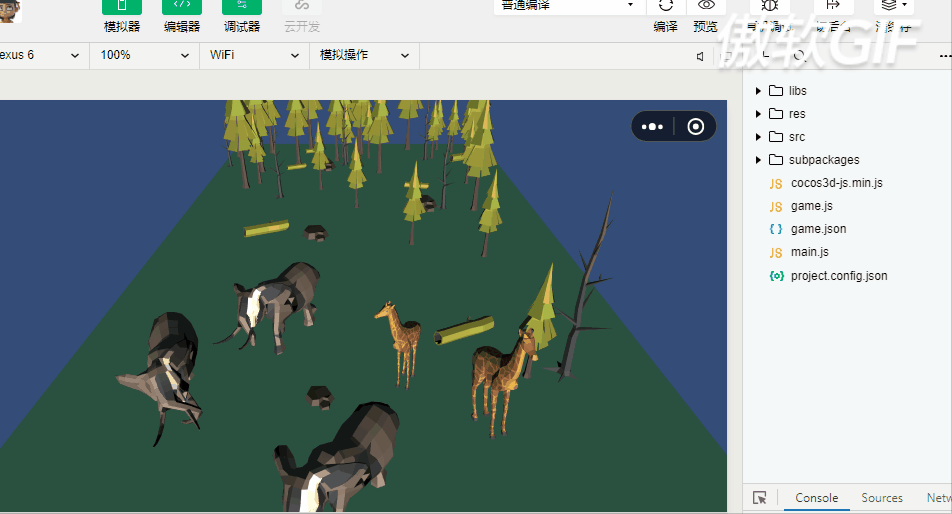
Task: Expand the subpackages folder arrow
Action: [758, 160]
